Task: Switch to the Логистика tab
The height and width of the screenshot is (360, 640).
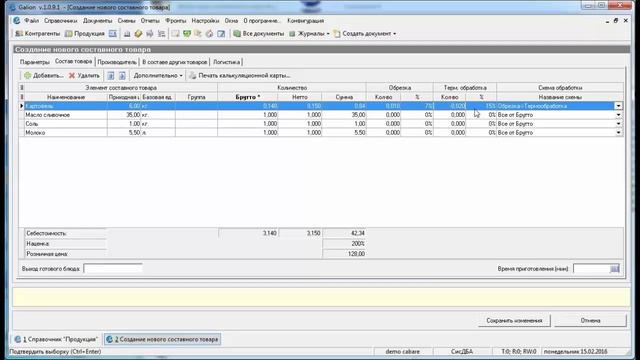Action: (x=227, y=62)
